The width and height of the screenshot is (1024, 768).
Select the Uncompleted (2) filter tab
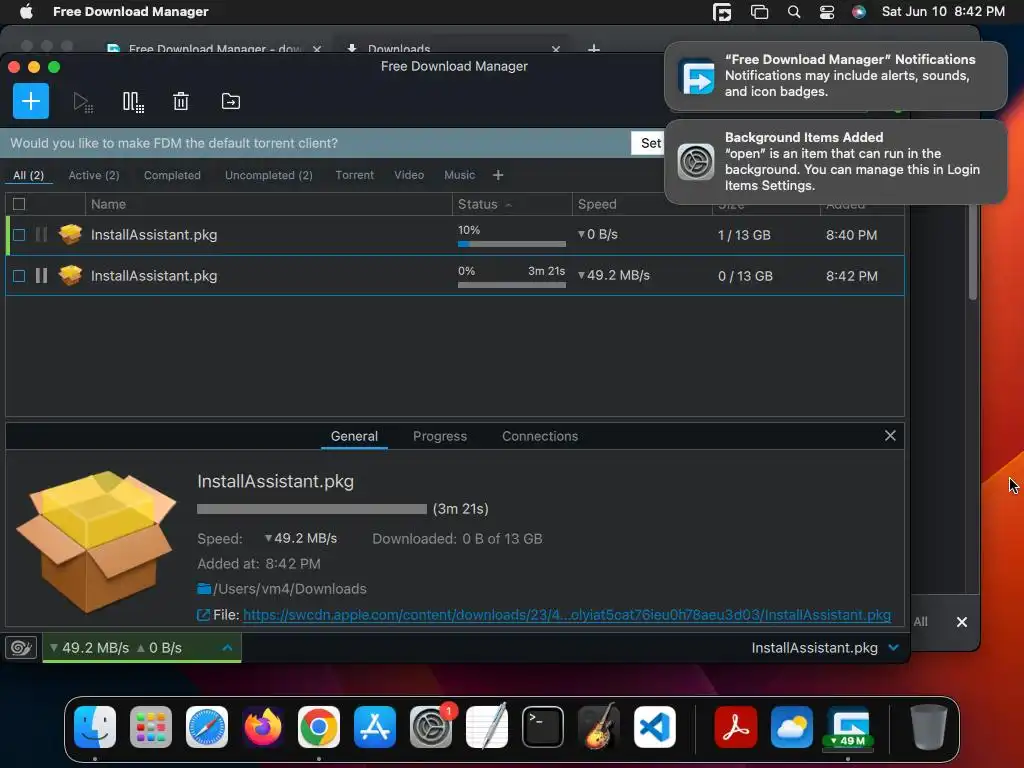coord(268,175)
